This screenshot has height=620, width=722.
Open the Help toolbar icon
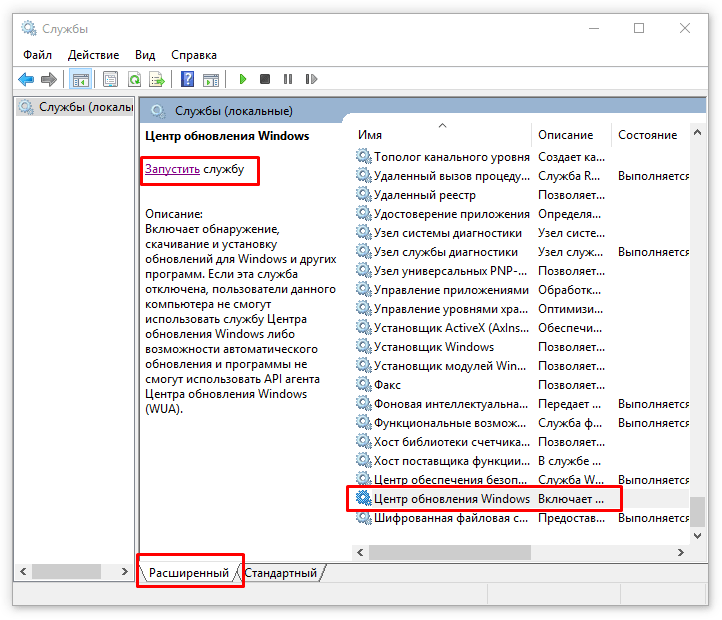(x=187, y=79)
